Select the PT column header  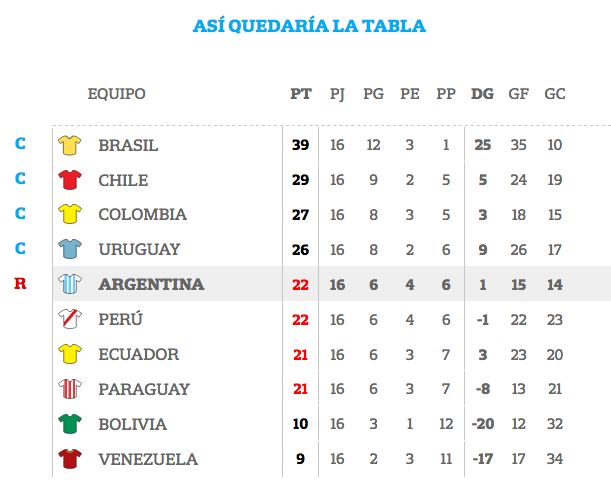click(x=300, y=94)
